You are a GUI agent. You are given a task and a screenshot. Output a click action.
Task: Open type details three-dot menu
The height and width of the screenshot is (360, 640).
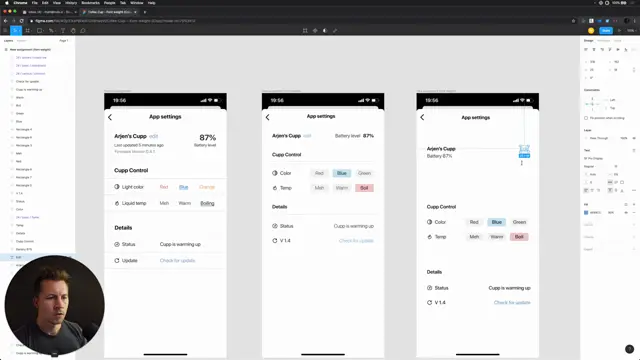point(634,190)
